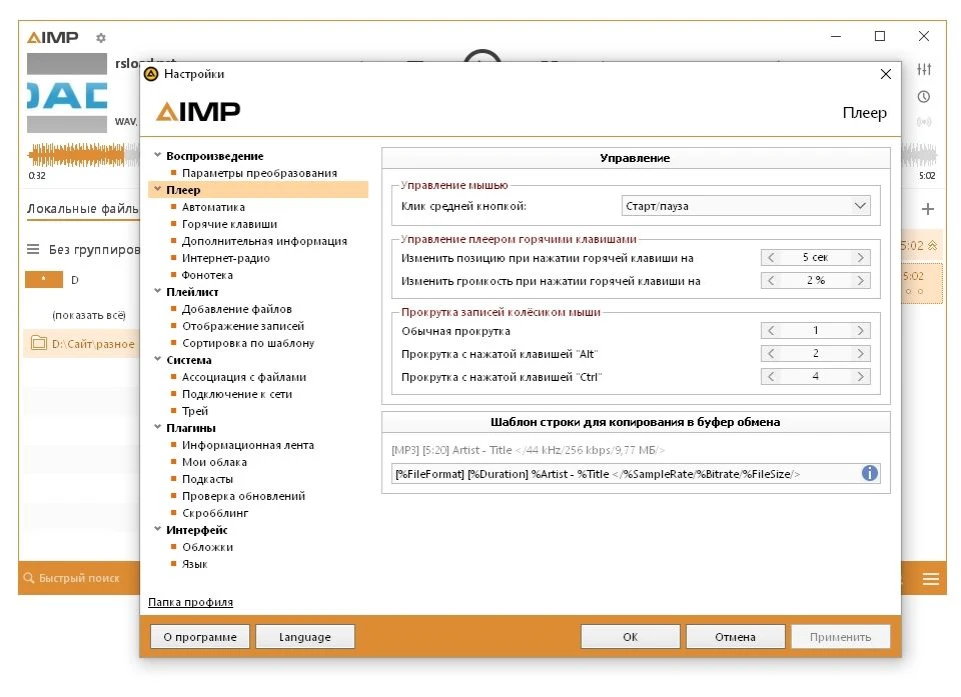Viewport: 961px width, 697px height.
Task: Collapse the Плагины tree section
Action: tap(158, 427)
